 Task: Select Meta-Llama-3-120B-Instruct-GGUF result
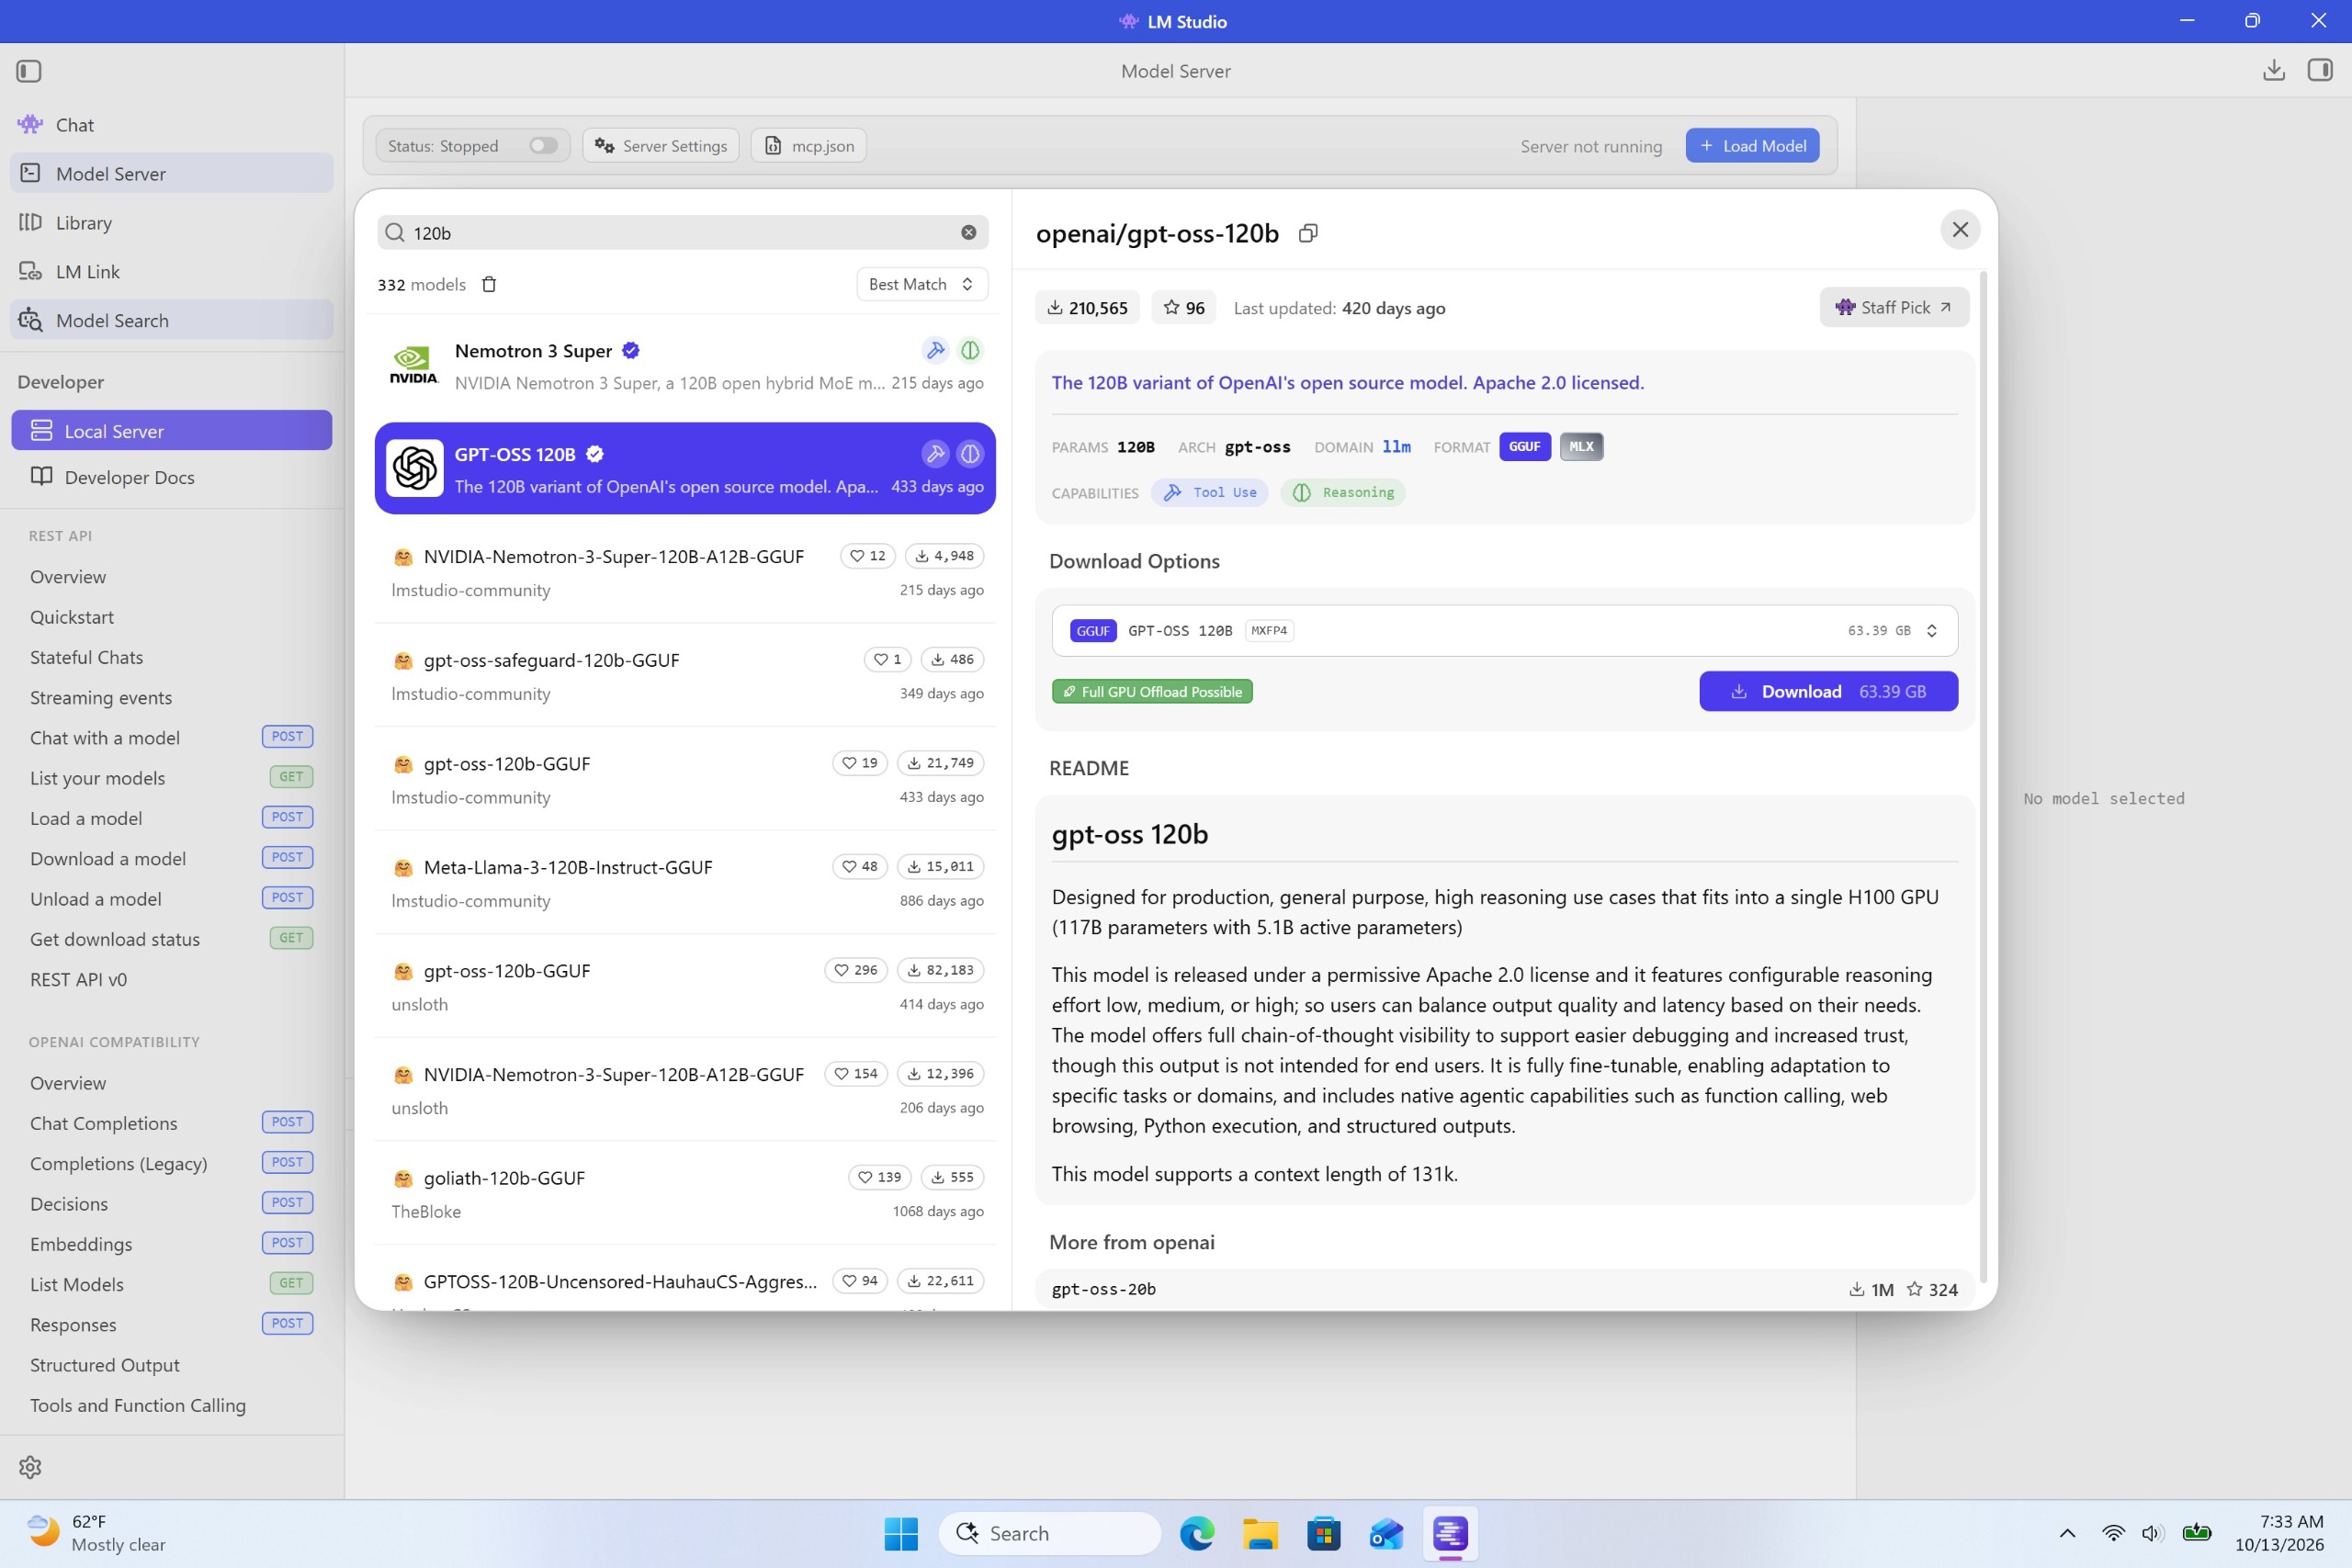pyautogui.click(x=685, y=883)
